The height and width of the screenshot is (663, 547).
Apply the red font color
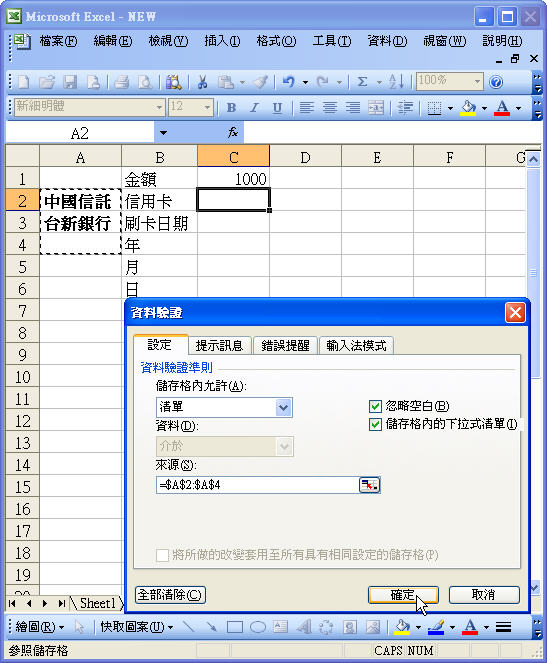[502, 108]
